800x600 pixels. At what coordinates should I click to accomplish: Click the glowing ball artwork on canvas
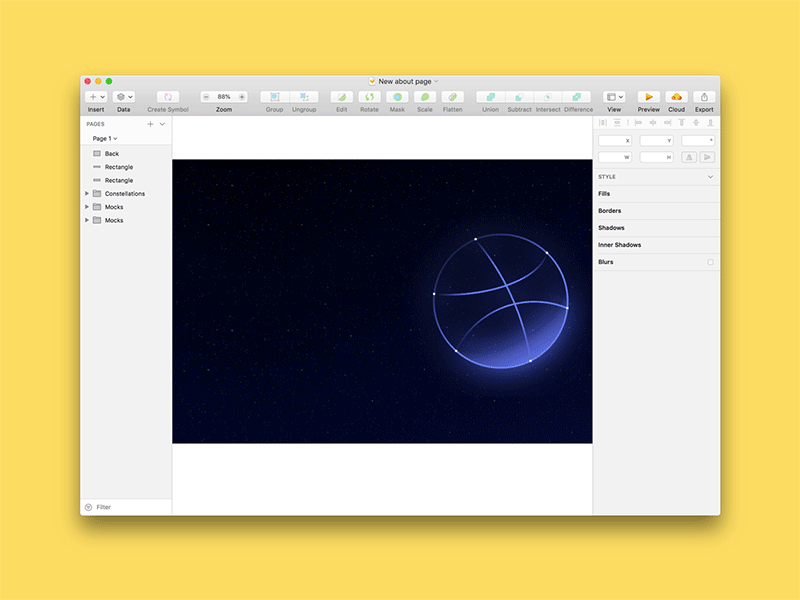point(501,301)
